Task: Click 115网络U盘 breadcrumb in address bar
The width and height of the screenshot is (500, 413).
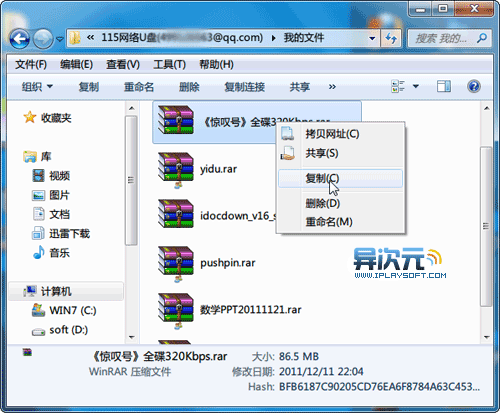Action: click(182, 38)
